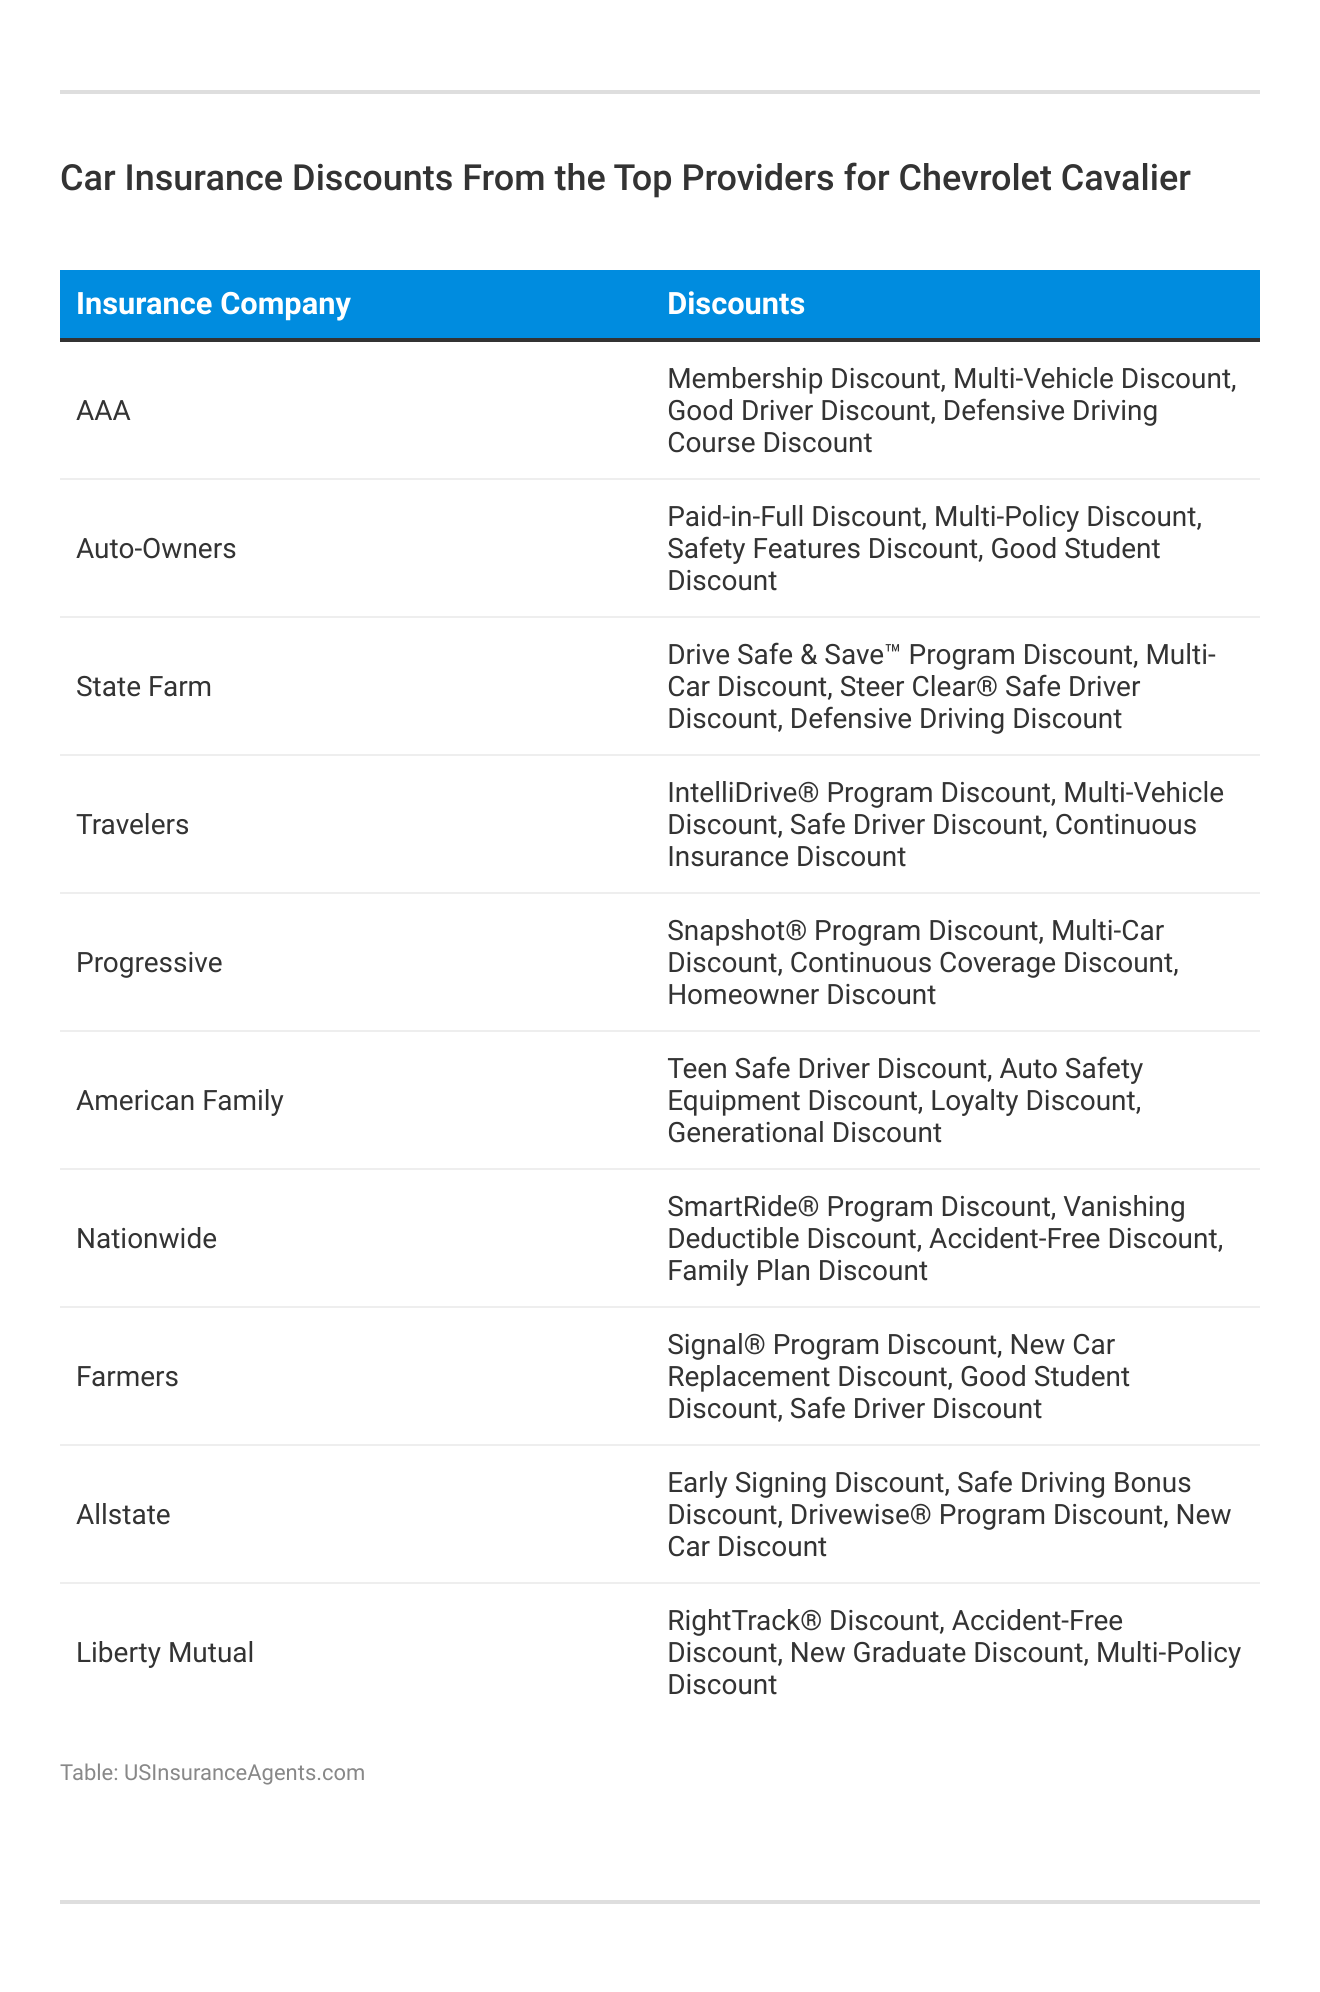Select the Allstate company cell

124,1515
